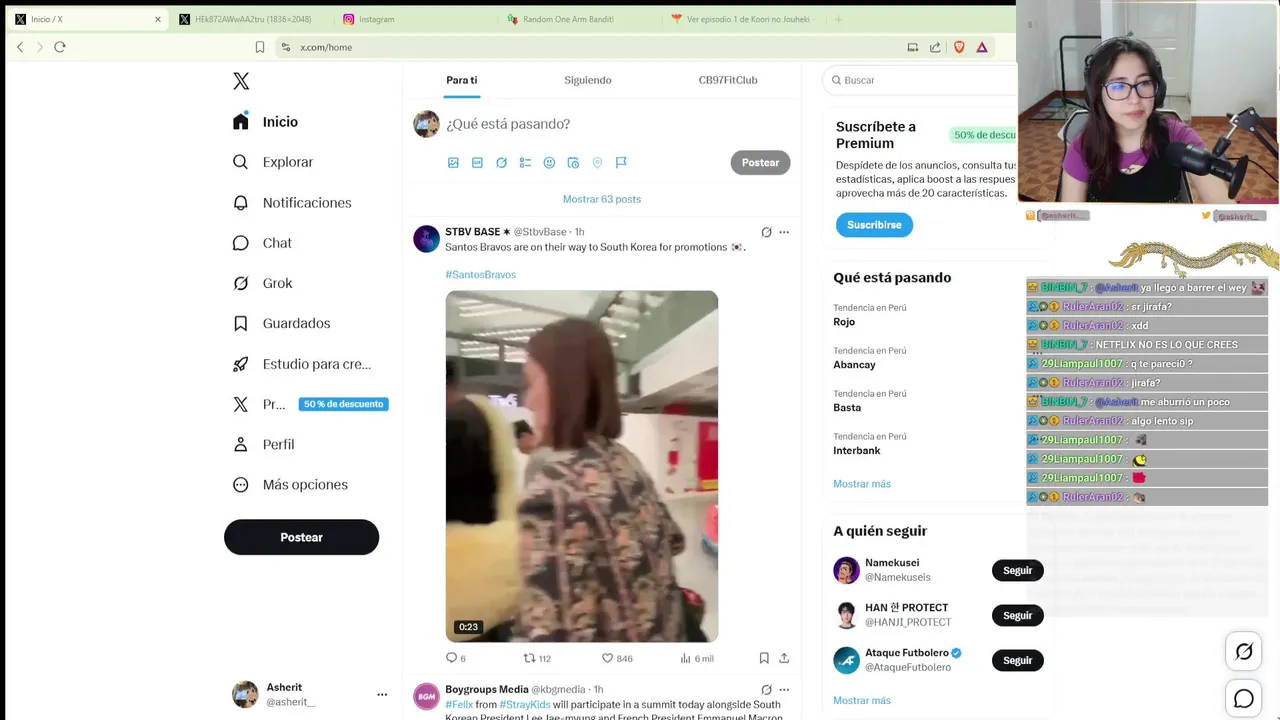1280x720 pixels.
Task: Open Estudio para creadores in the sidebar
Action: click(x=301, y=364)
